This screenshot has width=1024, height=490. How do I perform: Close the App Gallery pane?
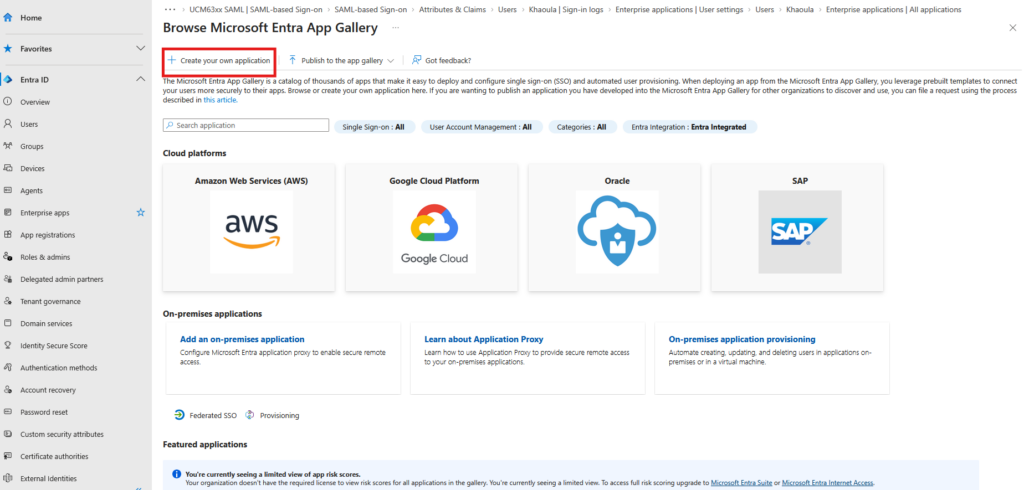click(x=1012, y=27)
